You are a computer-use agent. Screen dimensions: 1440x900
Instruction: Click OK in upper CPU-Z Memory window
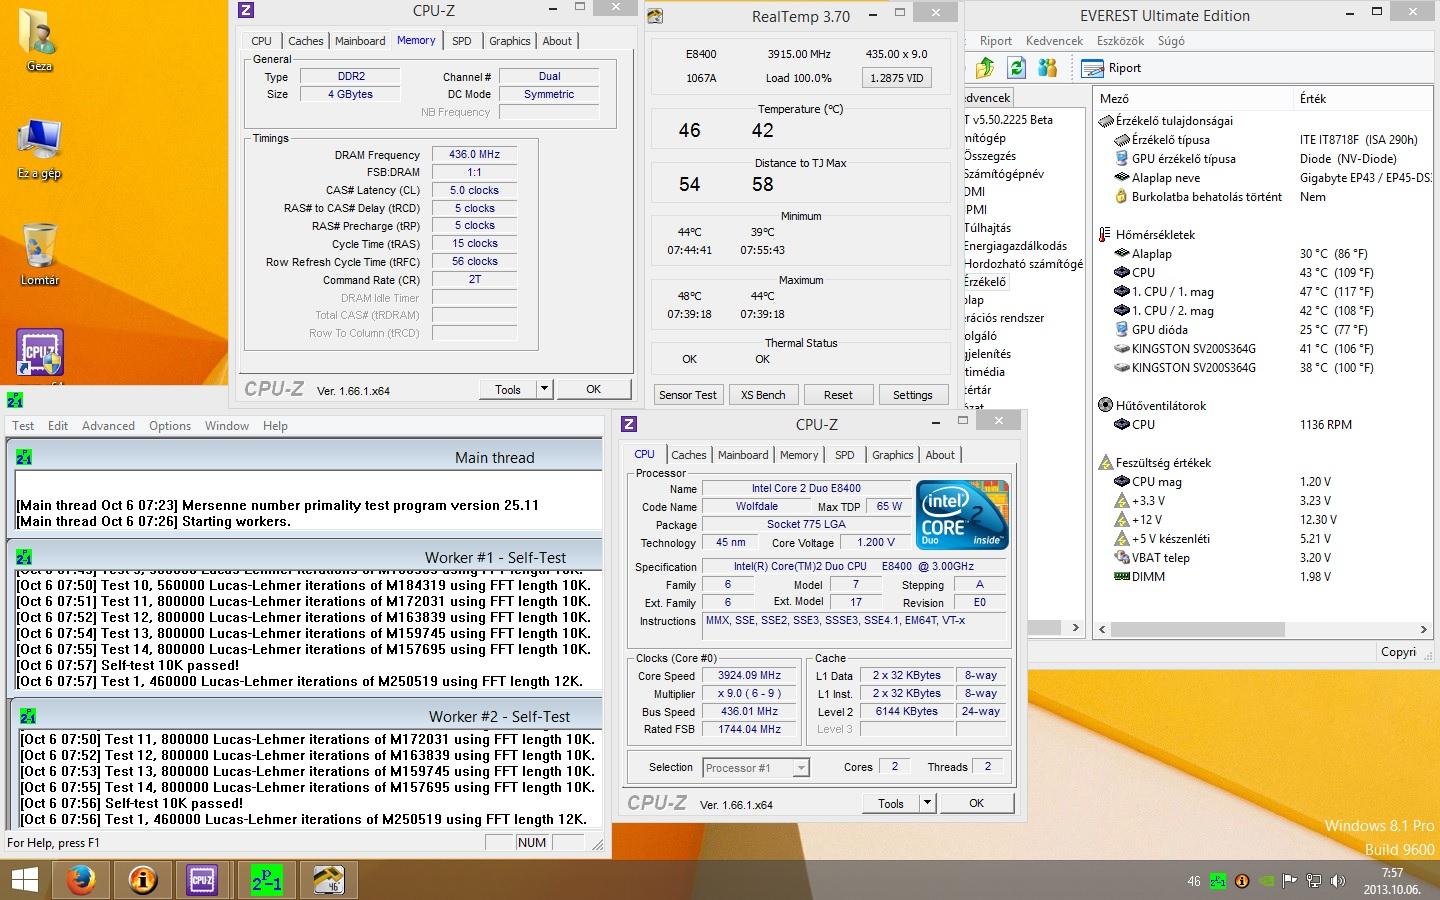click(594, 389)
